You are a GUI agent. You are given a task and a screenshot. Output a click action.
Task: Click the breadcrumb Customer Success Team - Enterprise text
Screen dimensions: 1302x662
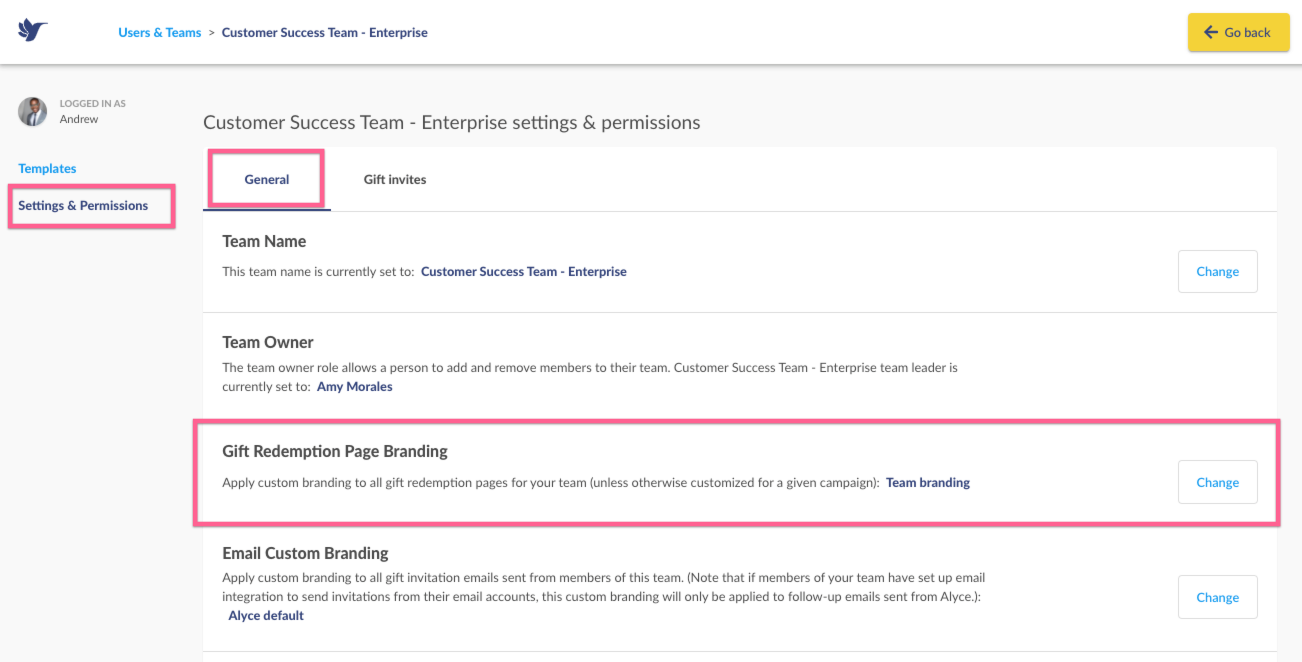[325, 32]
